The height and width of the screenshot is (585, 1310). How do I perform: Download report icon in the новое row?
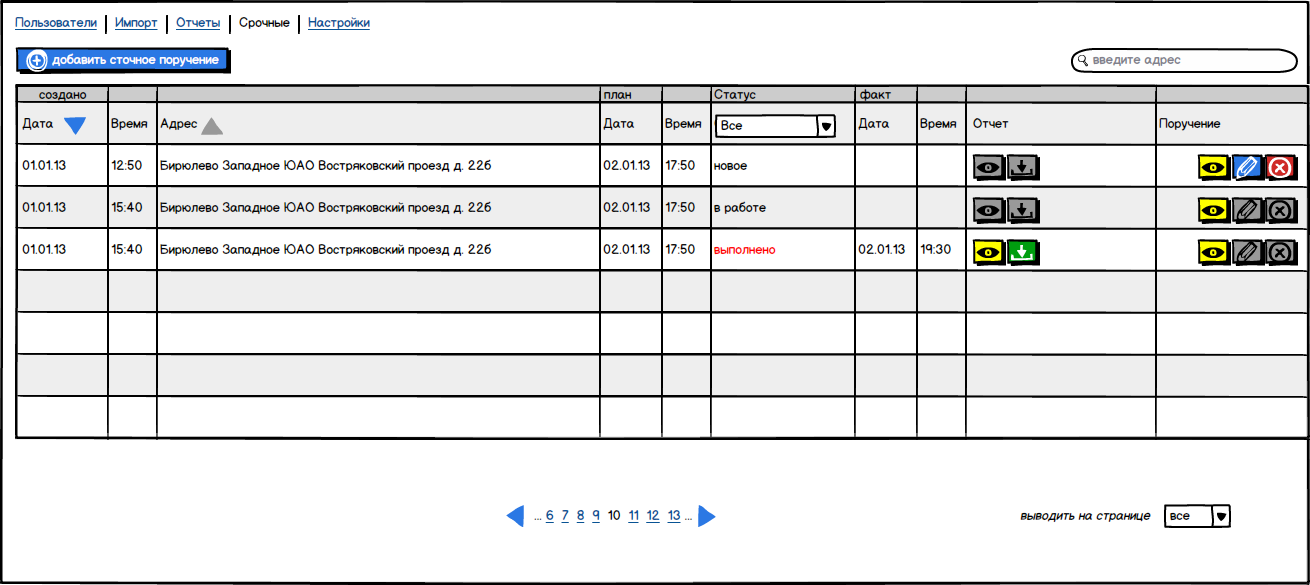1022,167
